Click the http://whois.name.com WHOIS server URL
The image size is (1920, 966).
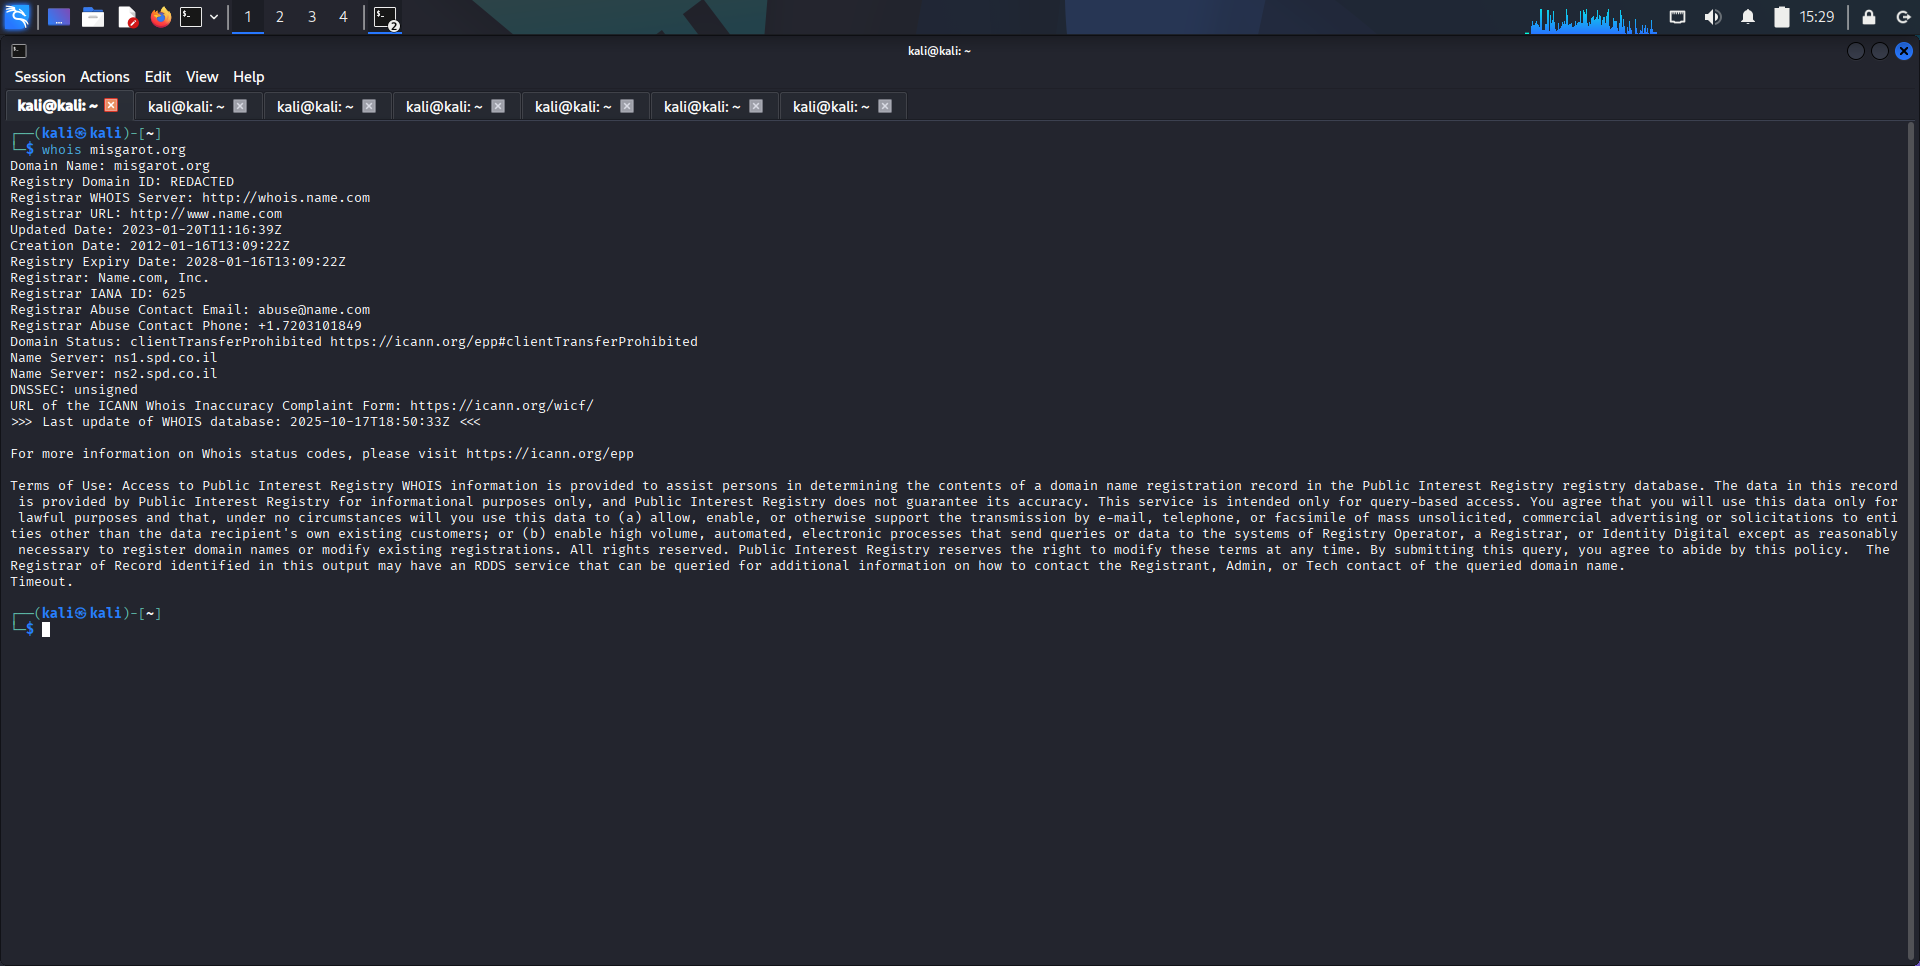pyautogui.click(x=286, y=198)
